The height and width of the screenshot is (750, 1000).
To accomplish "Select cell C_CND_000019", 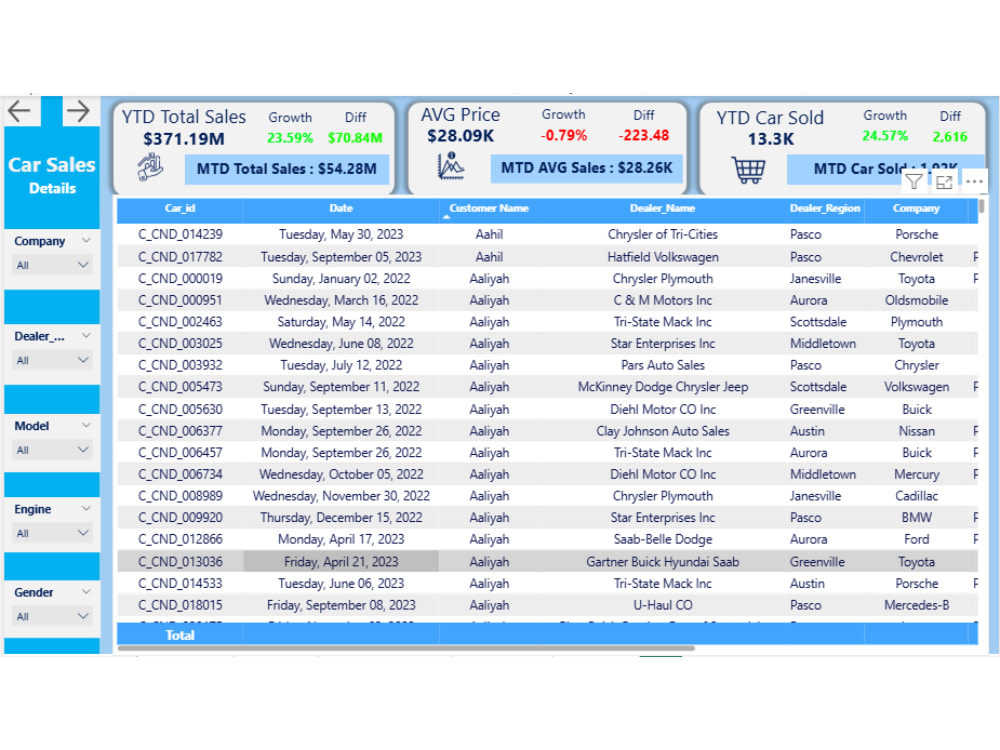I will (180, 279).
